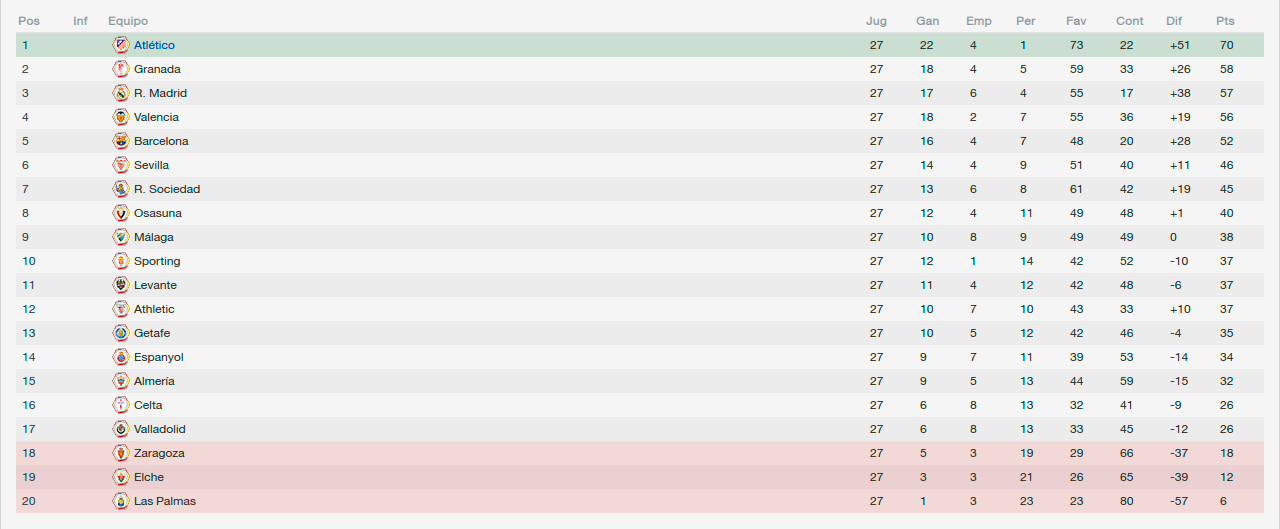Sort by the Dif column header
The image size is (1280, 529).
coord(1174,21)
